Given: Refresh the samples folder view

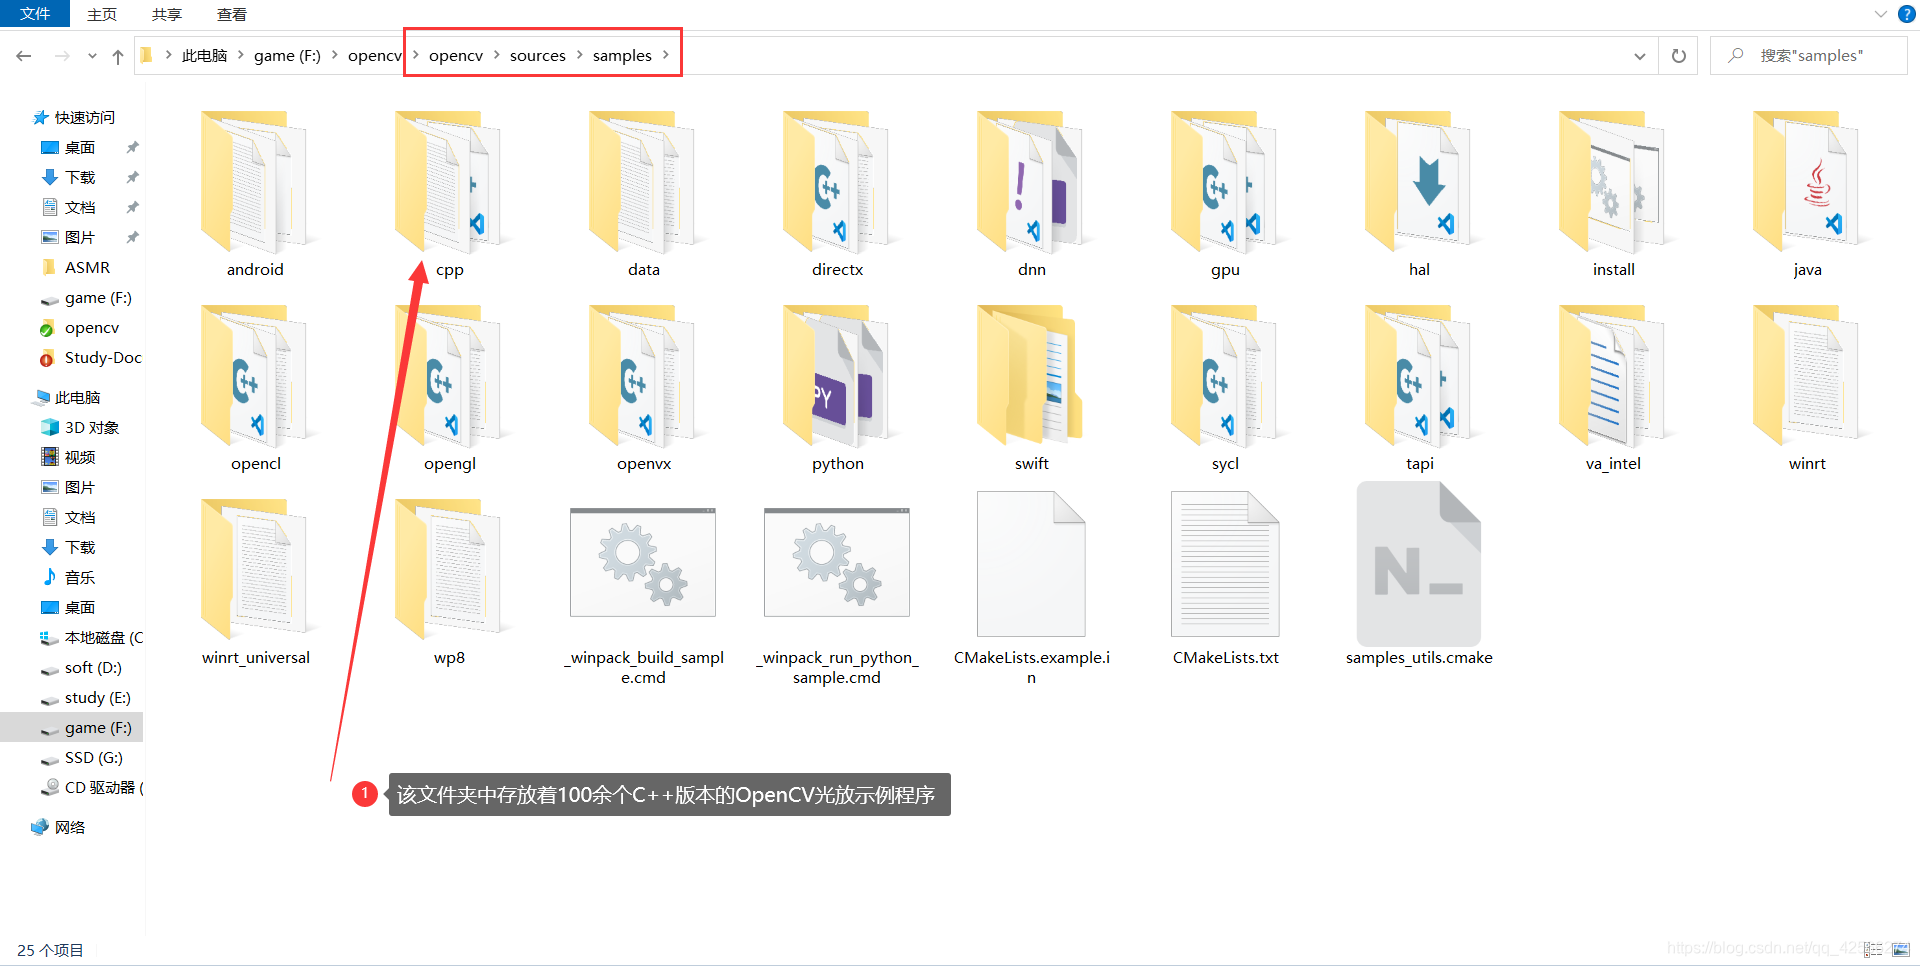Looking at the screenshot, I should click(1679, 56).
